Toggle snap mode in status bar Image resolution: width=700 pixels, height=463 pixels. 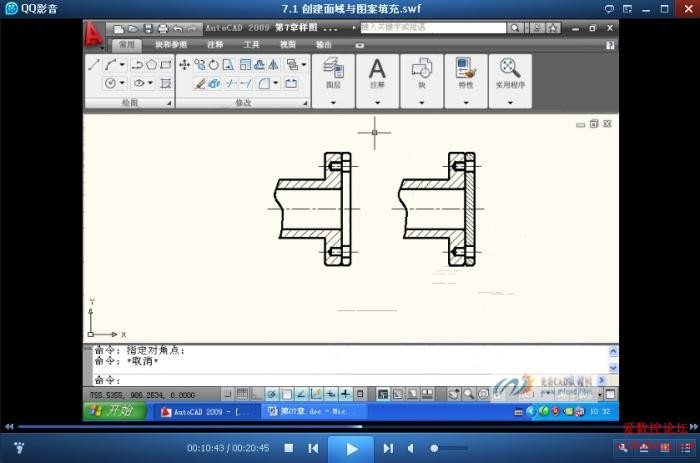[228, 394]
